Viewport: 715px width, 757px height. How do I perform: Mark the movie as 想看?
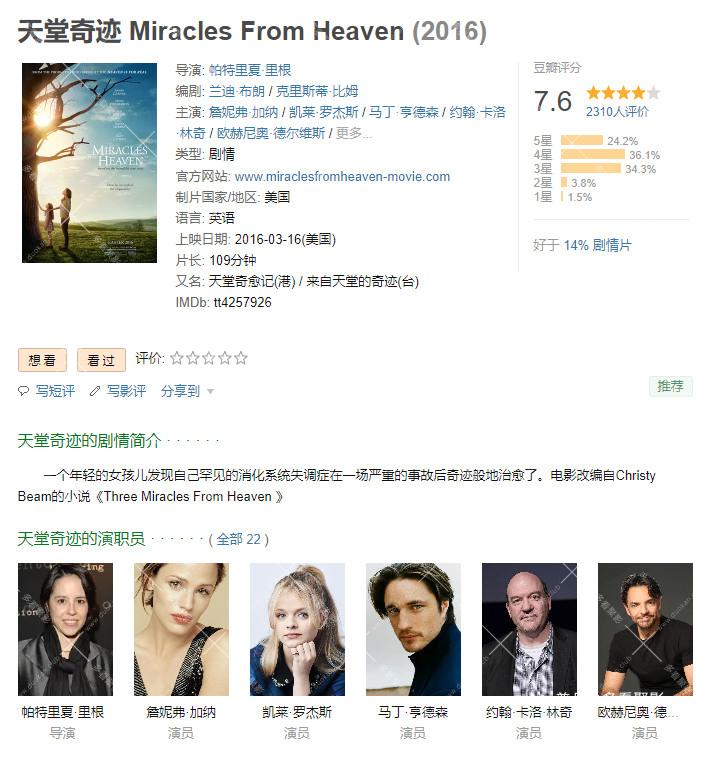point(42,360)
